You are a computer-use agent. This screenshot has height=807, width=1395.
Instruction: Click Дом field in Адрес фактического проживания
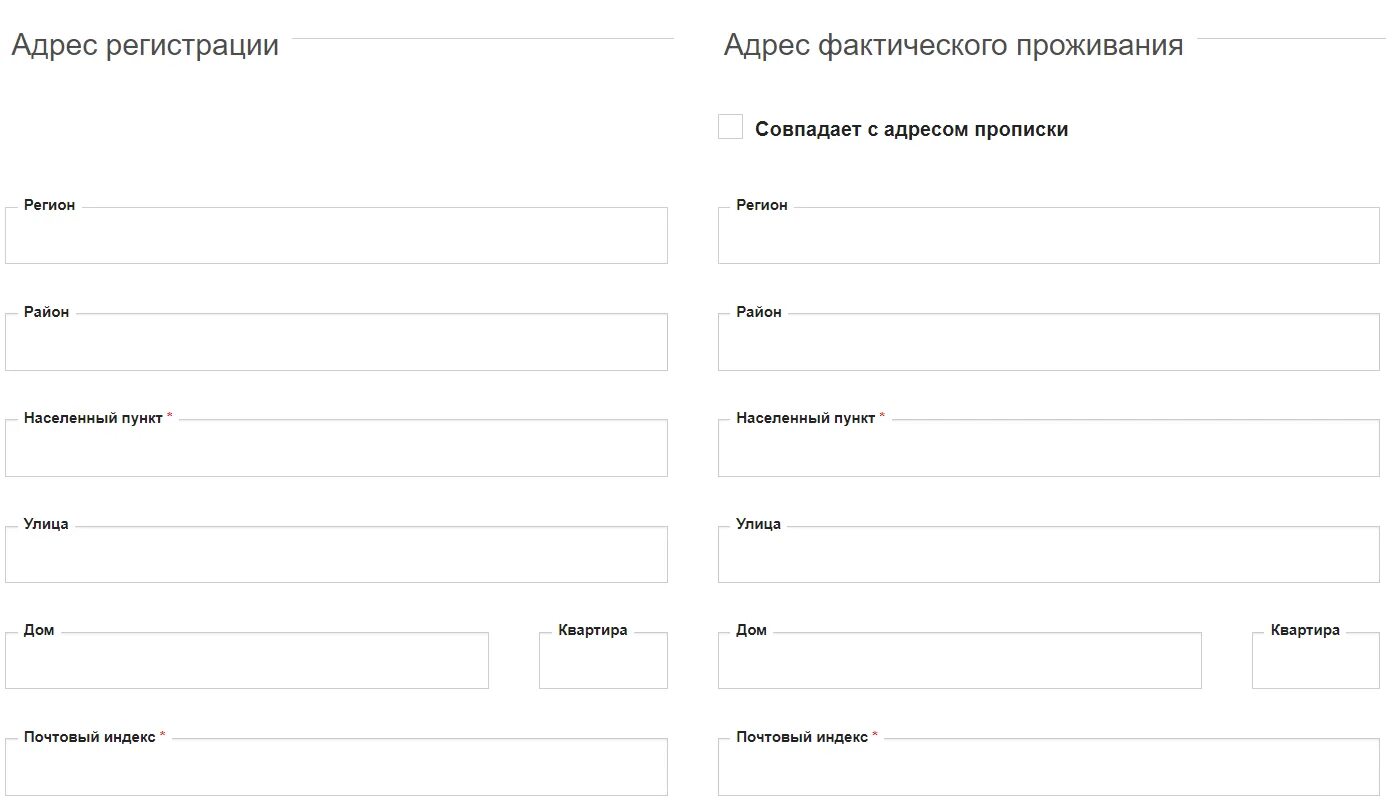960,660
